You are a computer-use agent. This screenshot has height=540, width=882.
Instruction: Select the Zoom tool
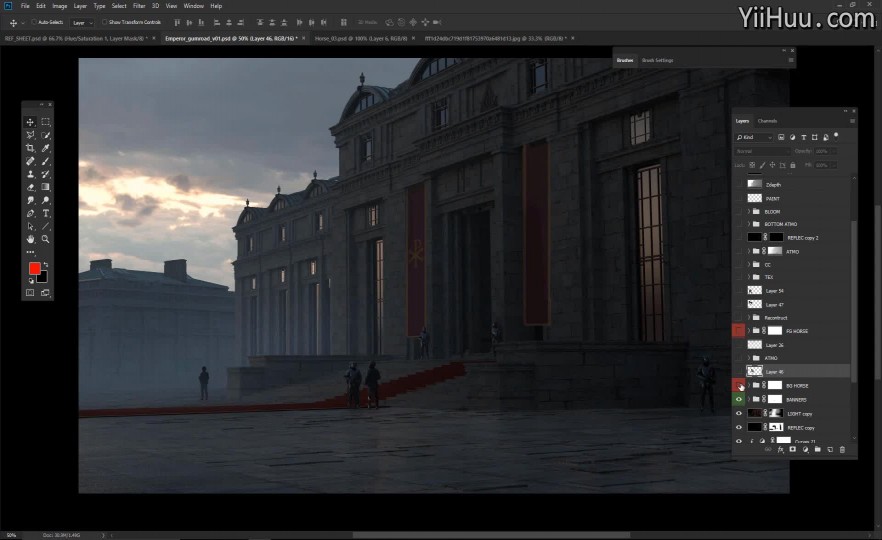46,240
